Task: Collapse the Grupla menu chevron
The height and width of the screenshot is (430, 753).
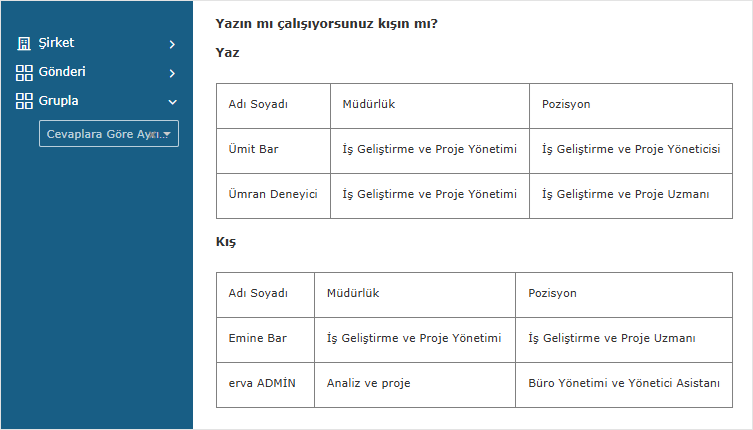Action: point(172,101)
